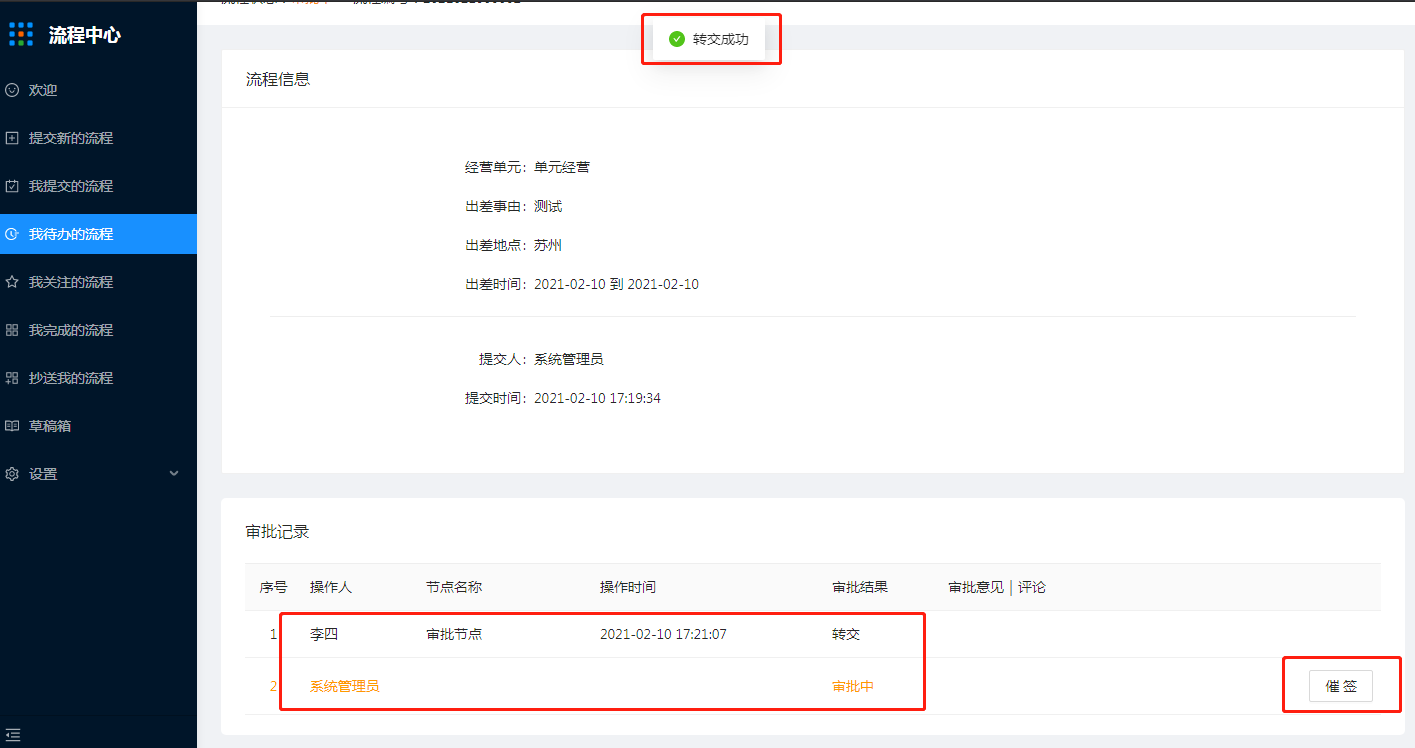Click the 出差地点 value 苏州

[548, 245]
